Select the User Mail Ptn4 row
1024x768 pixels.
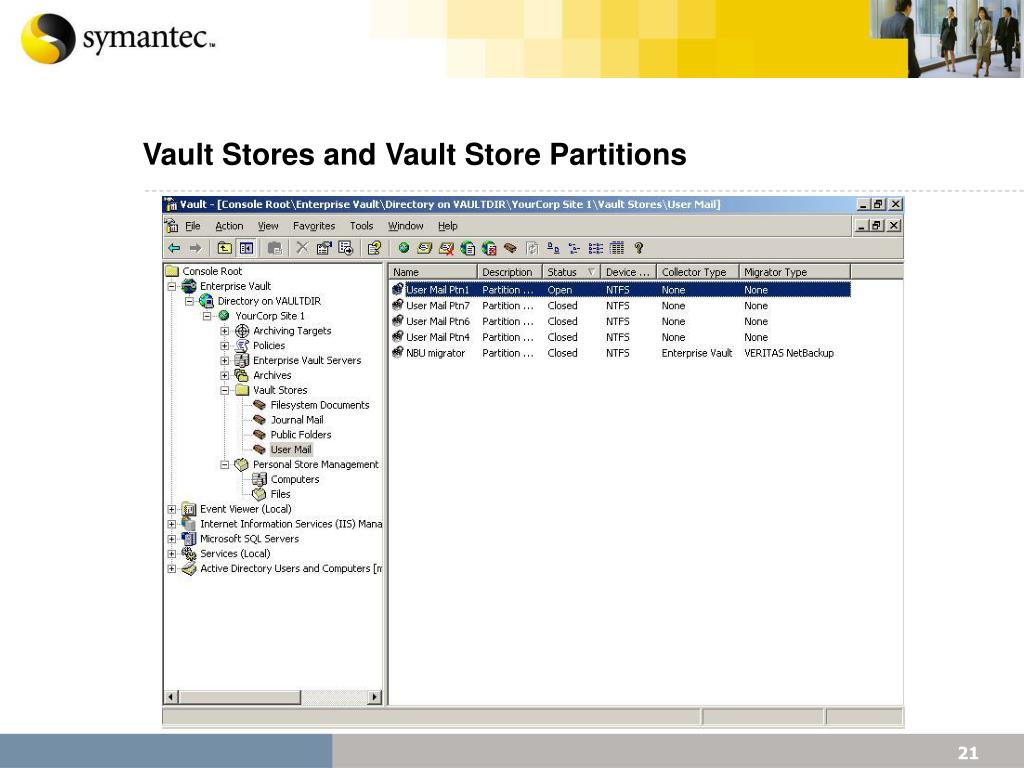click(x=620, y=337)
